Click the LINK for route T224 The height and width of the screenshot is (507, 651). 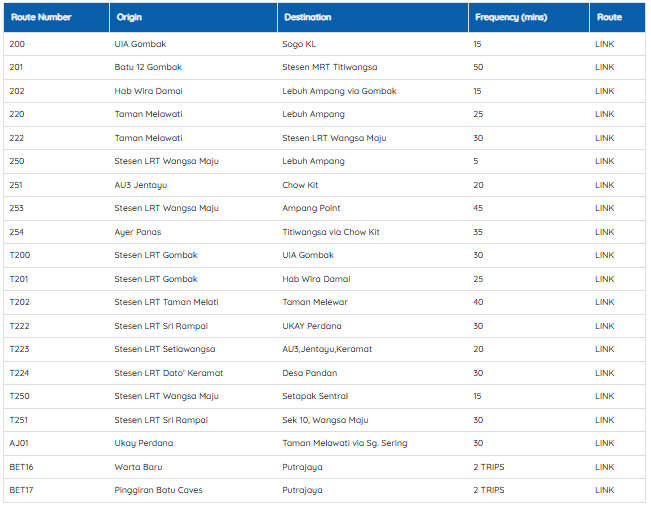(604, 373)
